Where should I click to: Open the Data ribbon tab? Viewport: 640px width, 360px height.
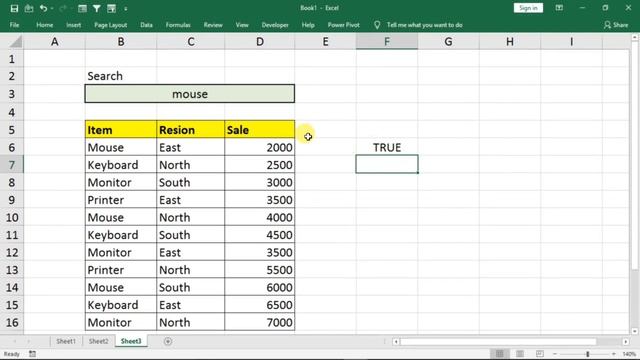point(146,25)
